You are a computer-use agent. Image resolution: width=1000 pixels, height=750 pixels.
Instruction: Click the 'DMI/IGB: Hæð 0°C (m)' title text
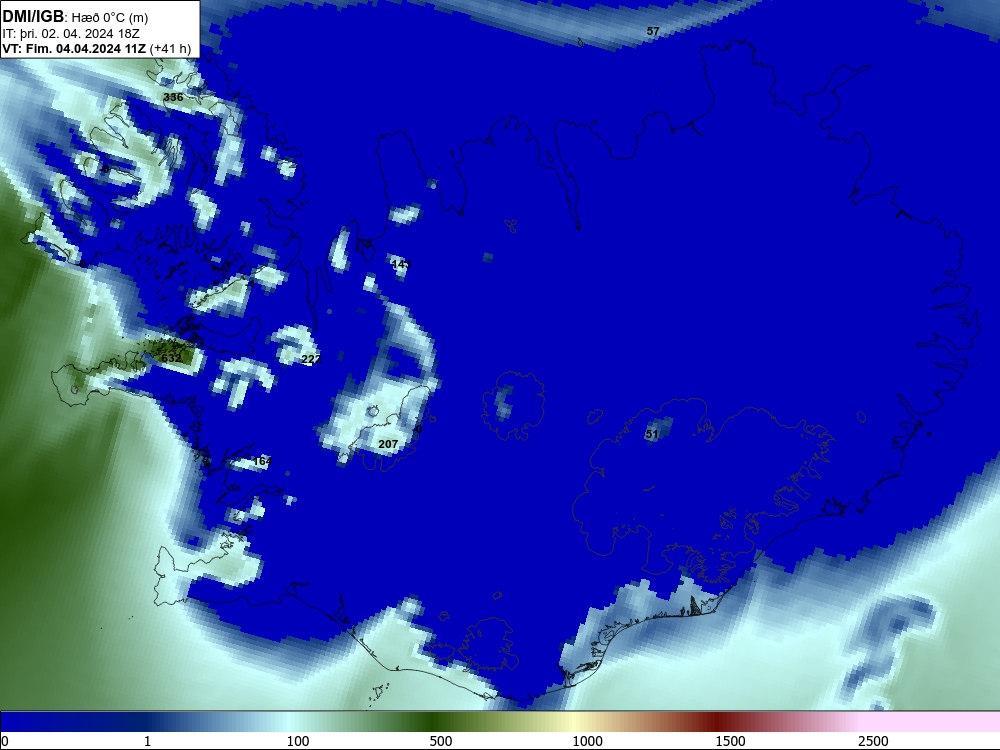pos(75,16)
